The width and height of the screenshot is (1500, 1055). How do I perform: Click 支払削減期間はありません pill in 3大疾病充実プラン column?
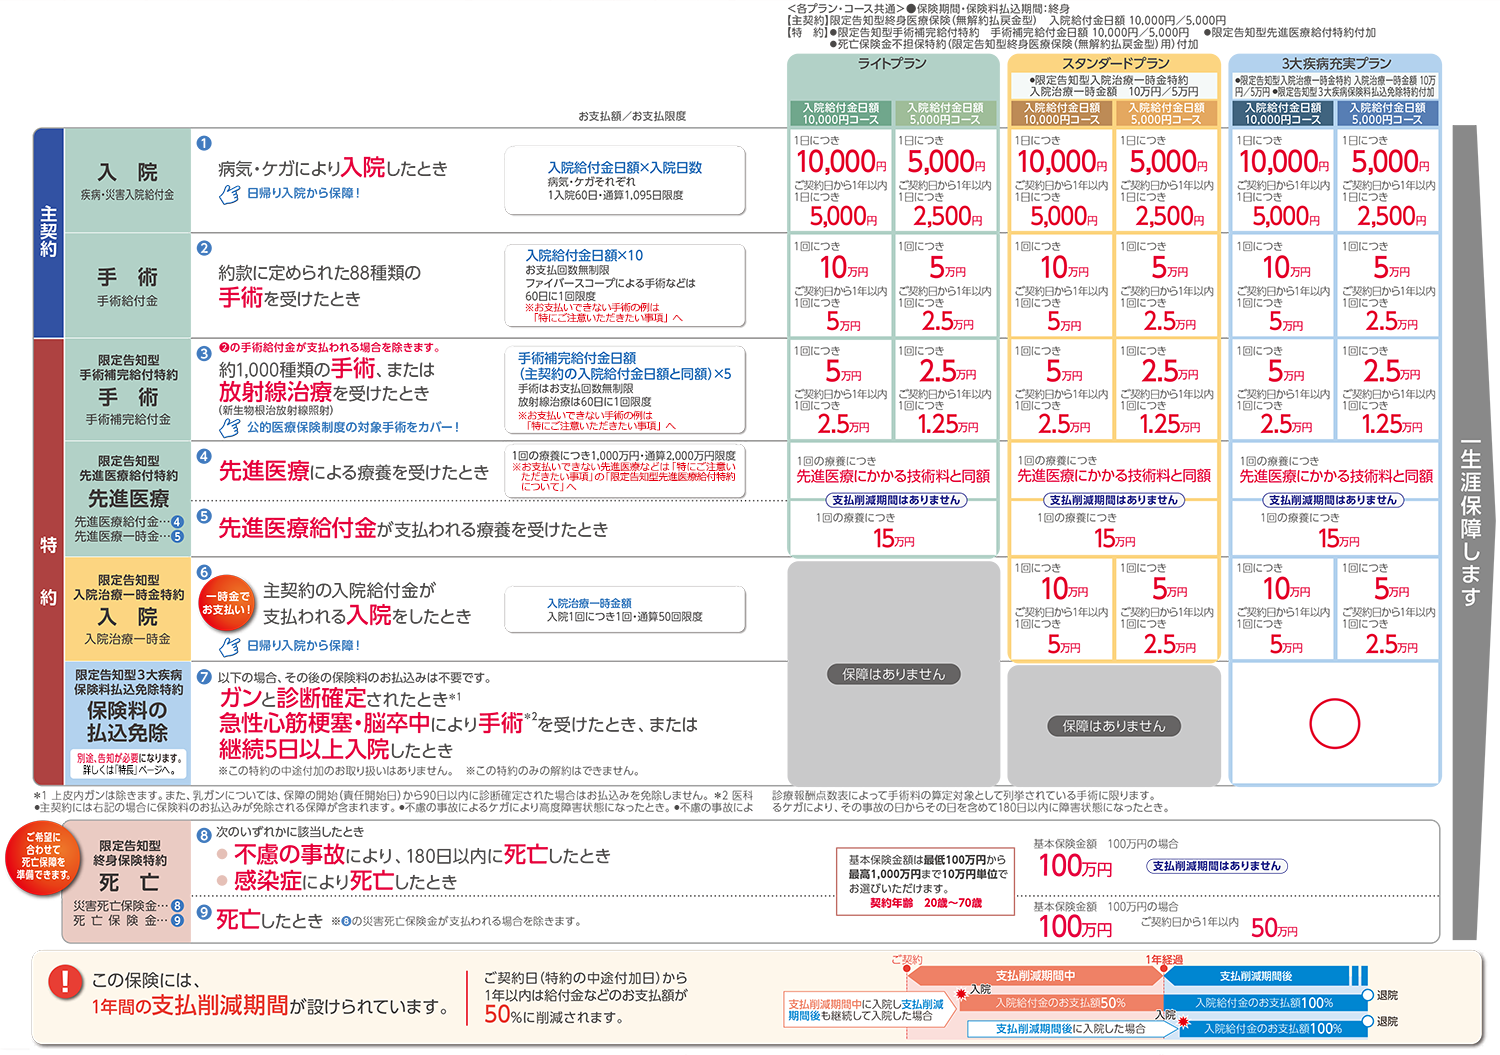coord(1332,500)
